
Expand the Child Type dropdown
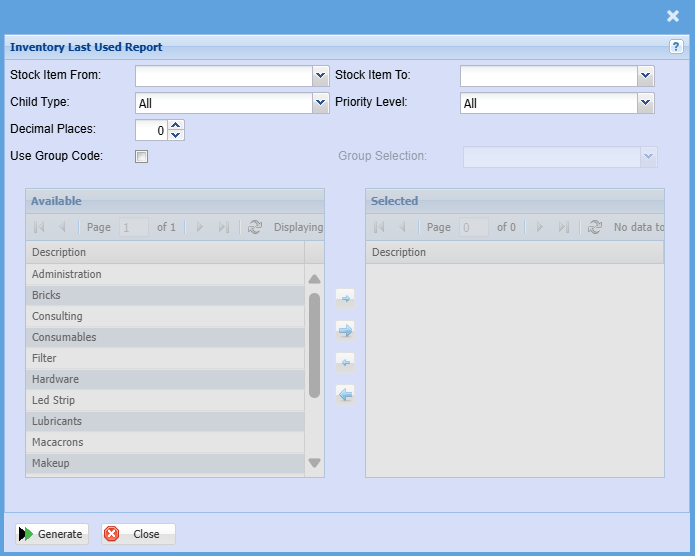coord(320,102)
